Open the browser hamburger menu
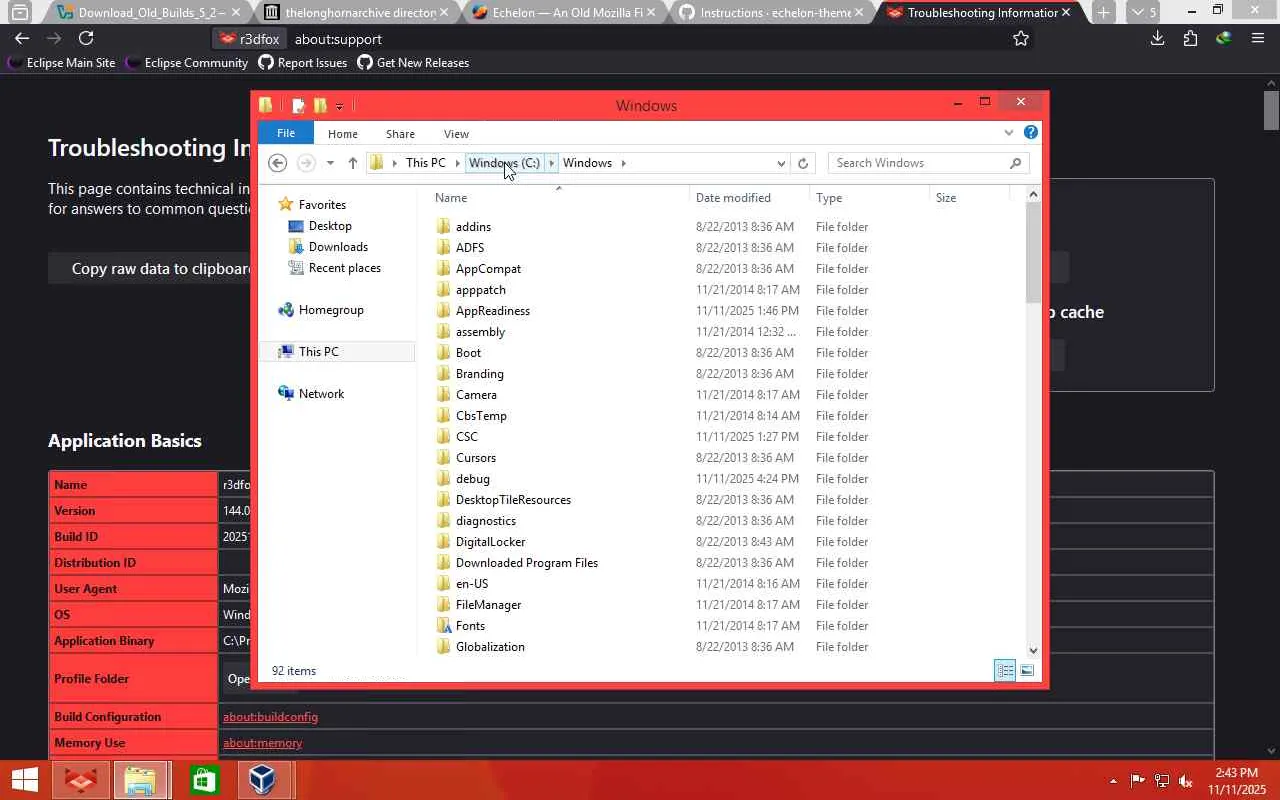The image size is (1280, 800). click(1258, 38)
